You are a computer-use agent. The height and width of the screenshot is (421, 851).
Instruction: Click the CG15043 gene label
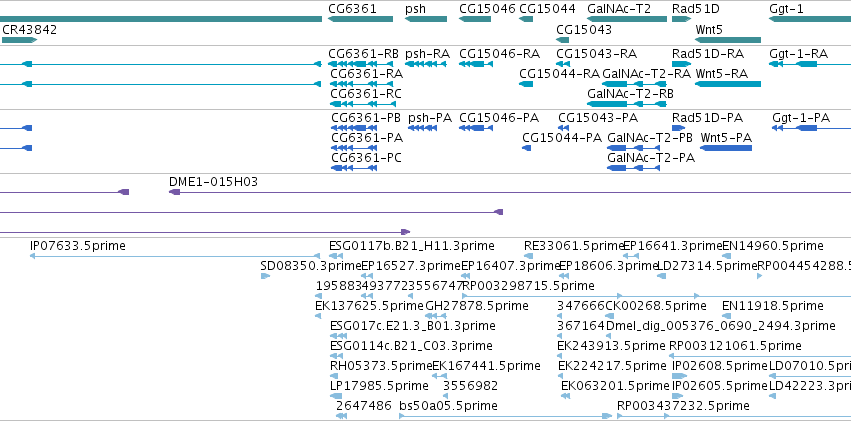point(584,30)
